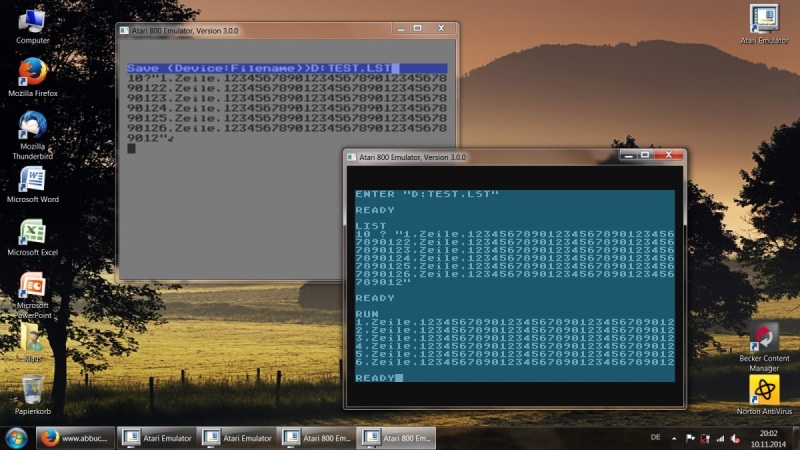800x450 pixels.
Task: Open Action Center flag icon in tray
Action: (x=690, y=438)
